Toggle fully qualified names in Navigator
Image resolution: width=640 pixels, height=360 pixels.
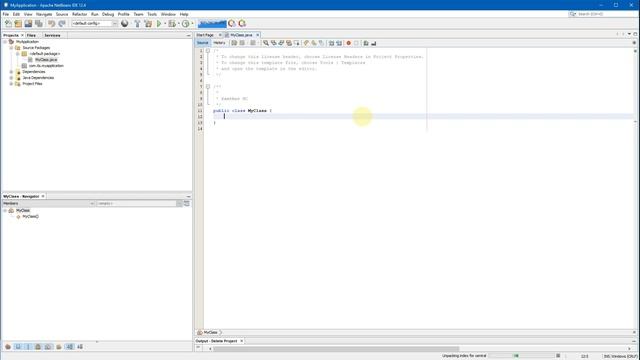[x=59, y=347]
